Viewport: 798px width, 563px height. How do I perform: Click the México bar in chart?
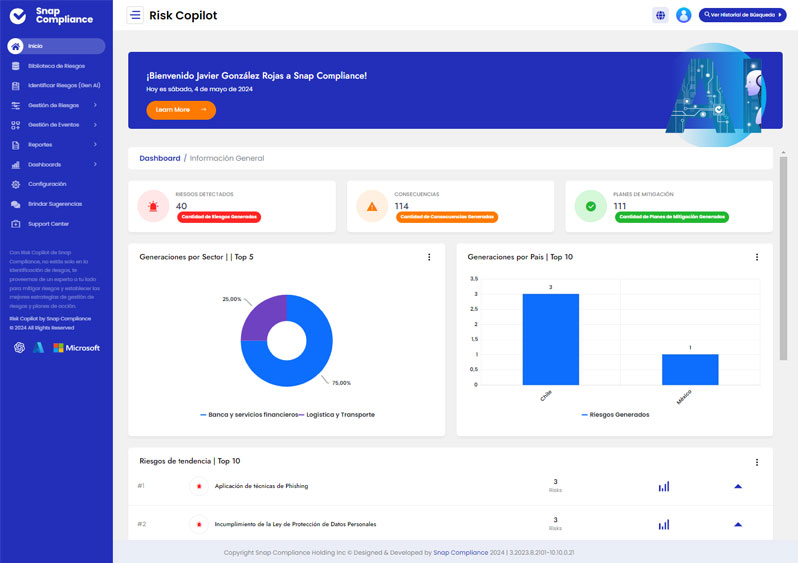coord(690,370)
